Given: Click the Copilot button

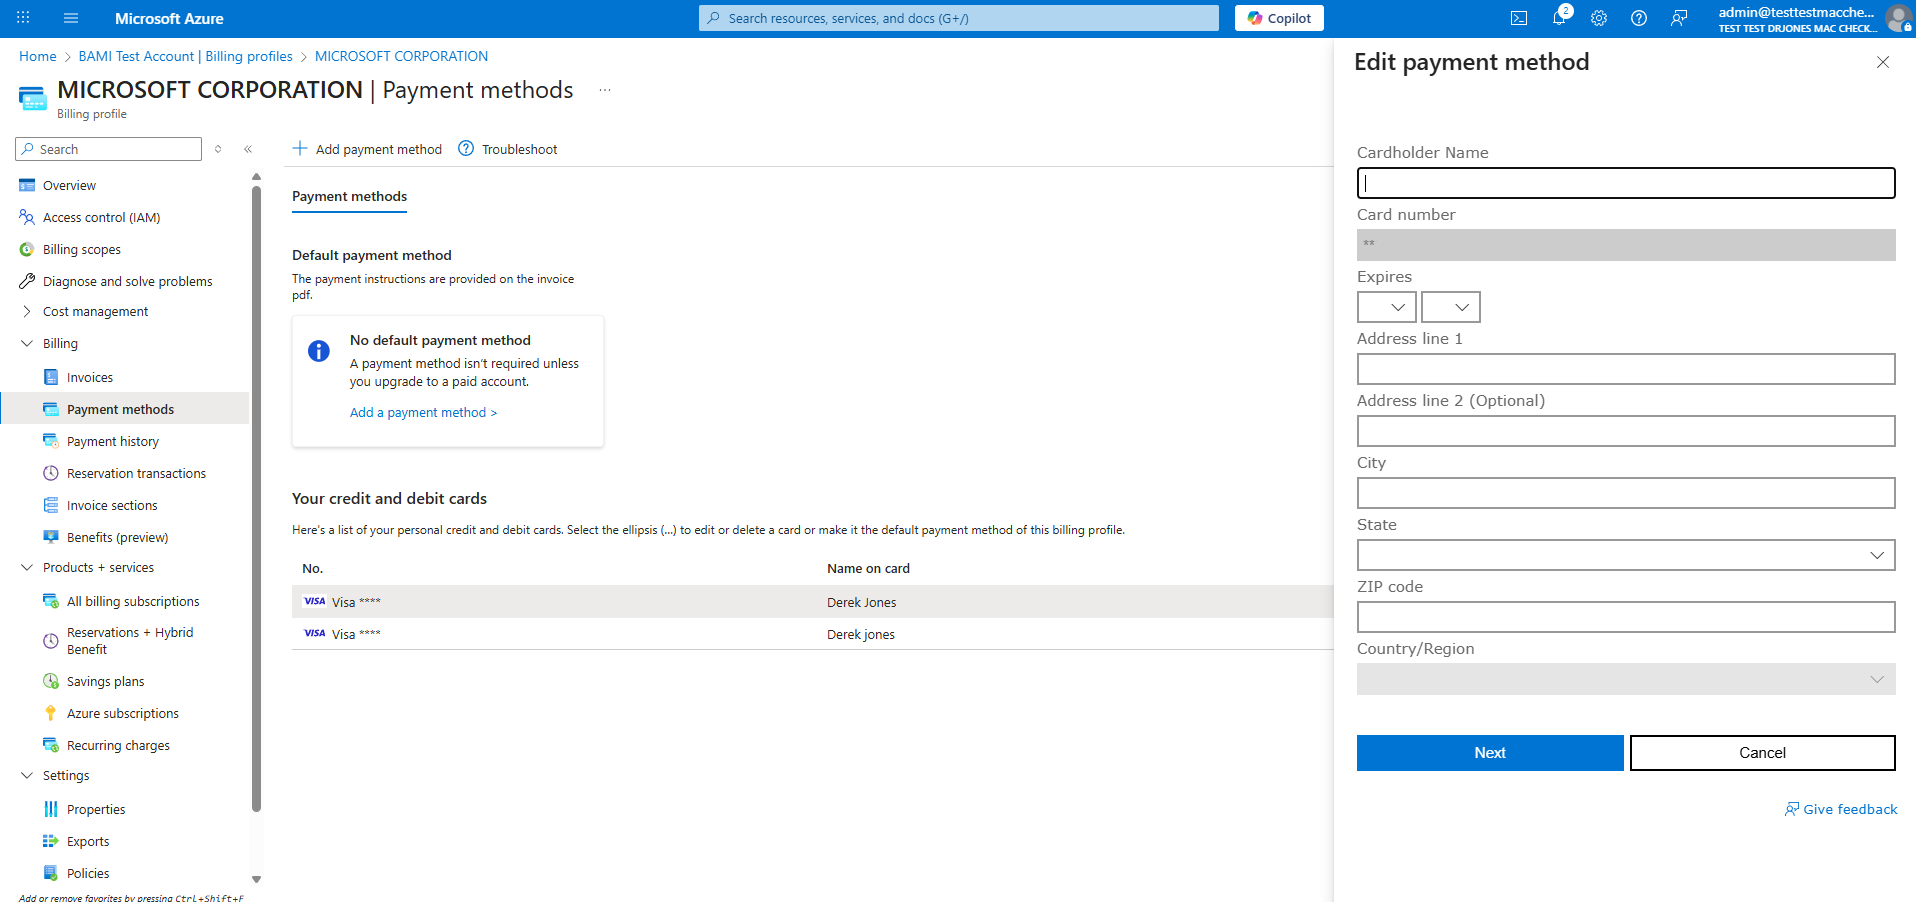Looking at the screenshot, I should point(1279,18).
